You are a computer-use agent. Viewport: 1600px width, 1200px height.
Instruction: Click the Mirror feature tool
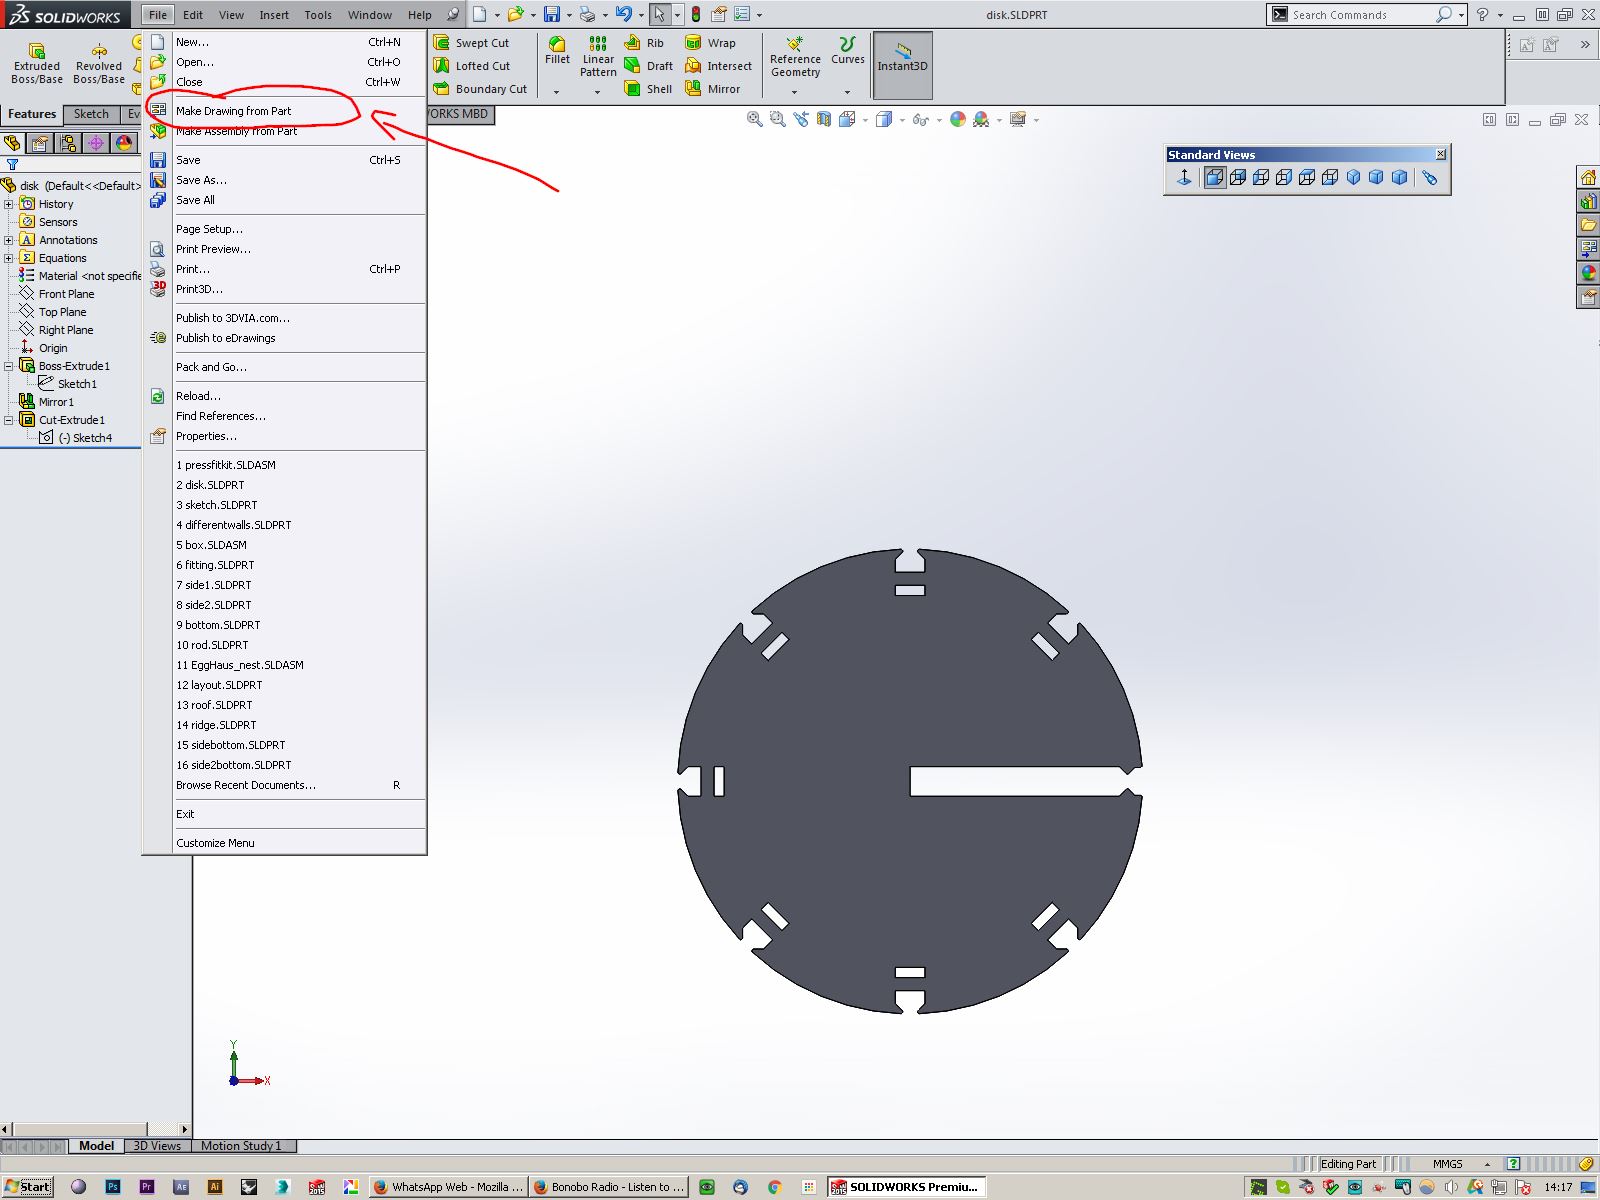pyautogui.click(x=712, y=89)
